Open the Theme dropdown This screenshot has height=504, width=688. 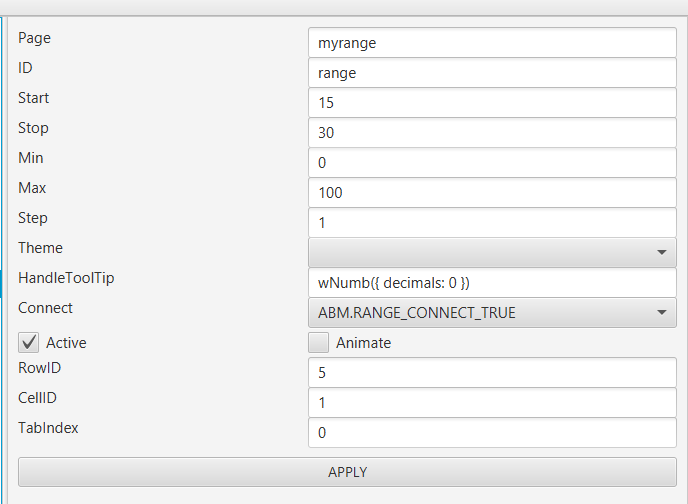click(492, 252)
